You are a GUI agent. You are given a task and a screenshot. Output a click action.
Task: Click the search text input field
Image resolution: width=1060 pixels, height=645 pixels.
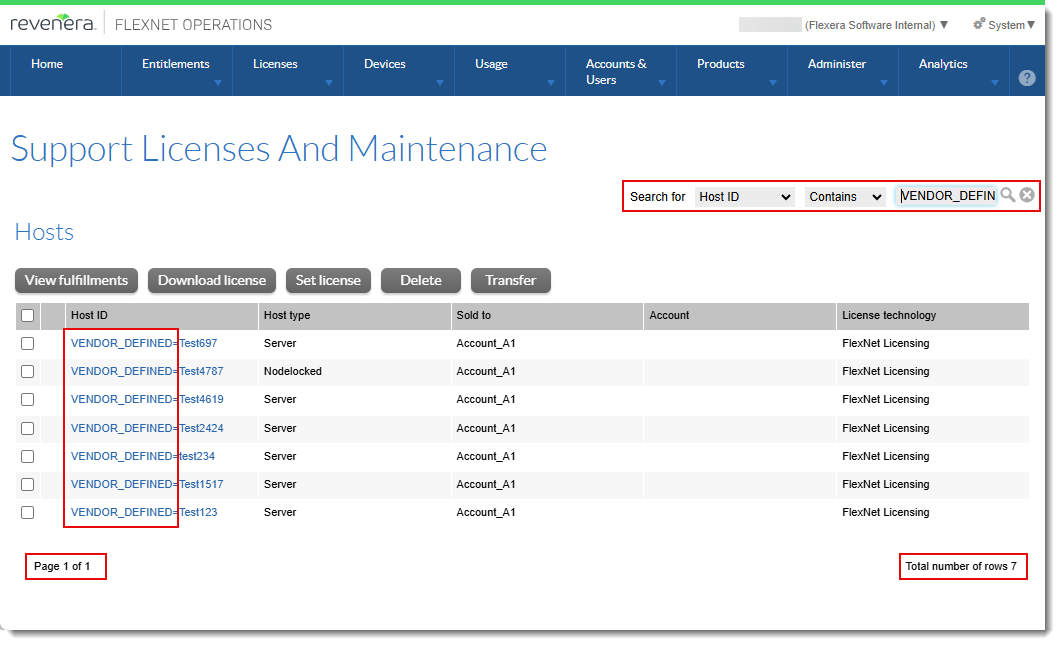pyautogui.click(x=947, y=196)
